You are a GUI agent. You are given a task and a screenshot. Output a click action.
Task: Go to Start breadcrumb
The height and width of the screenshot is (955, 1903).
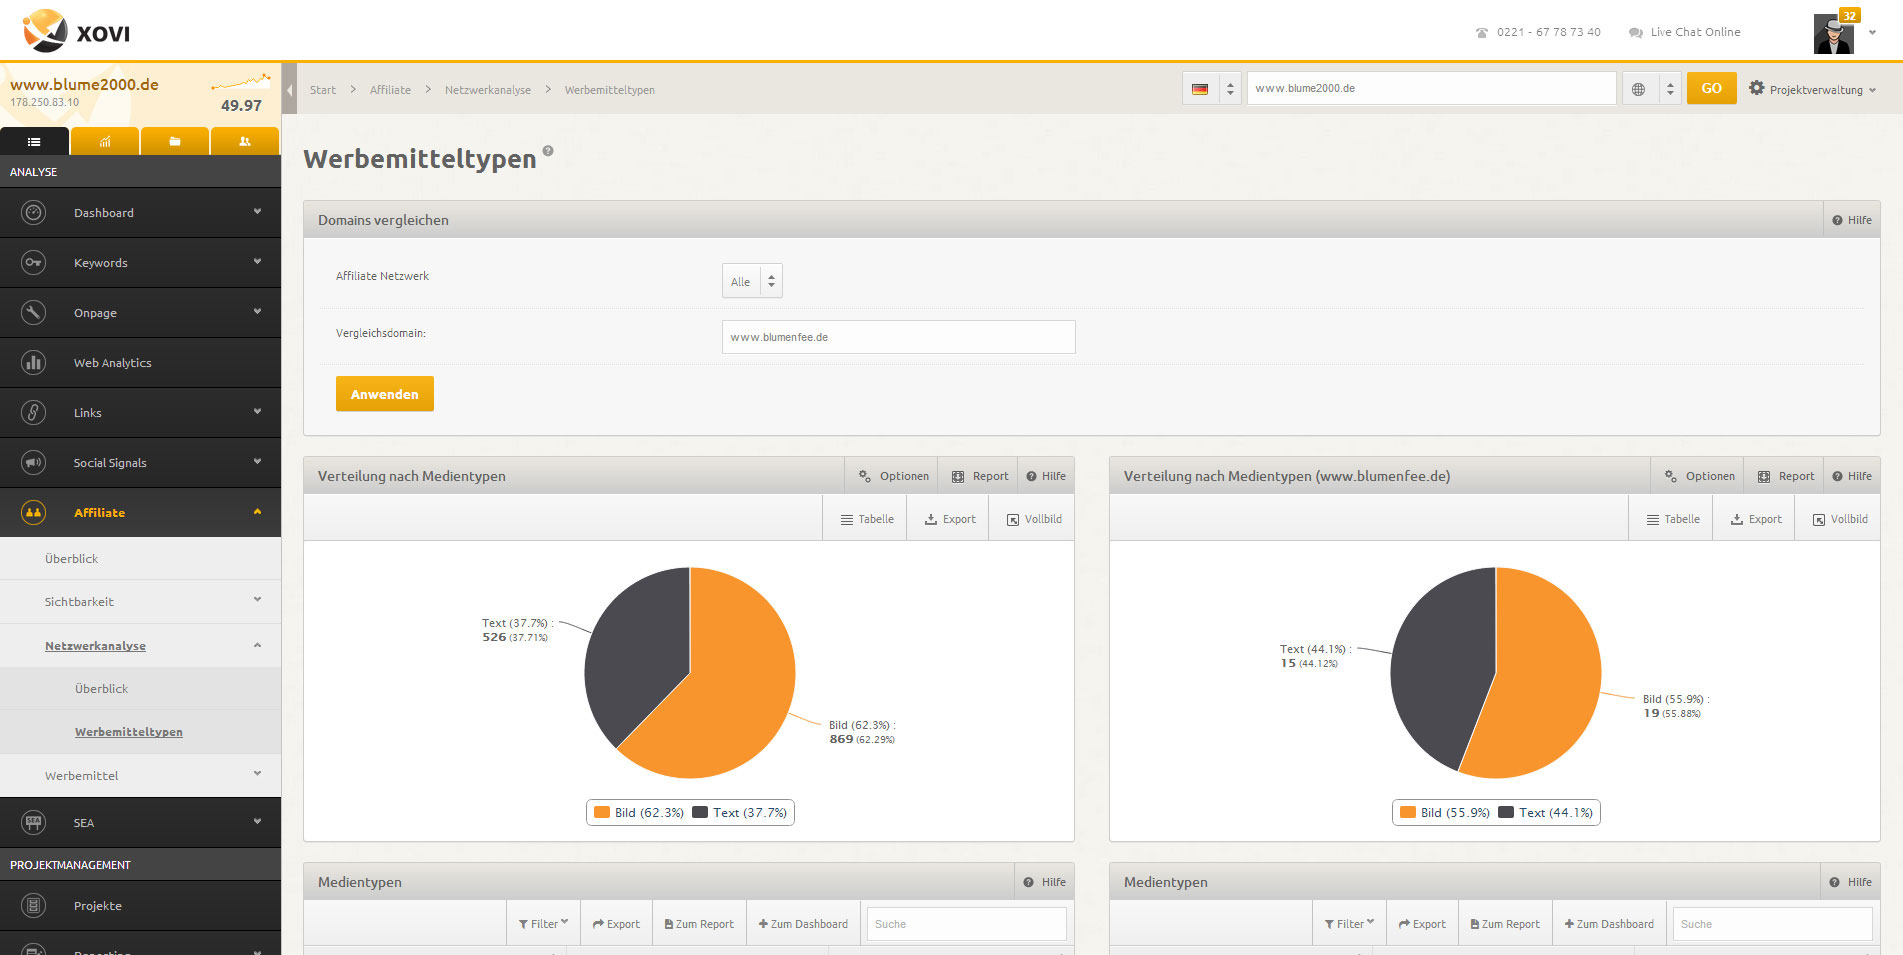point(322,90)
